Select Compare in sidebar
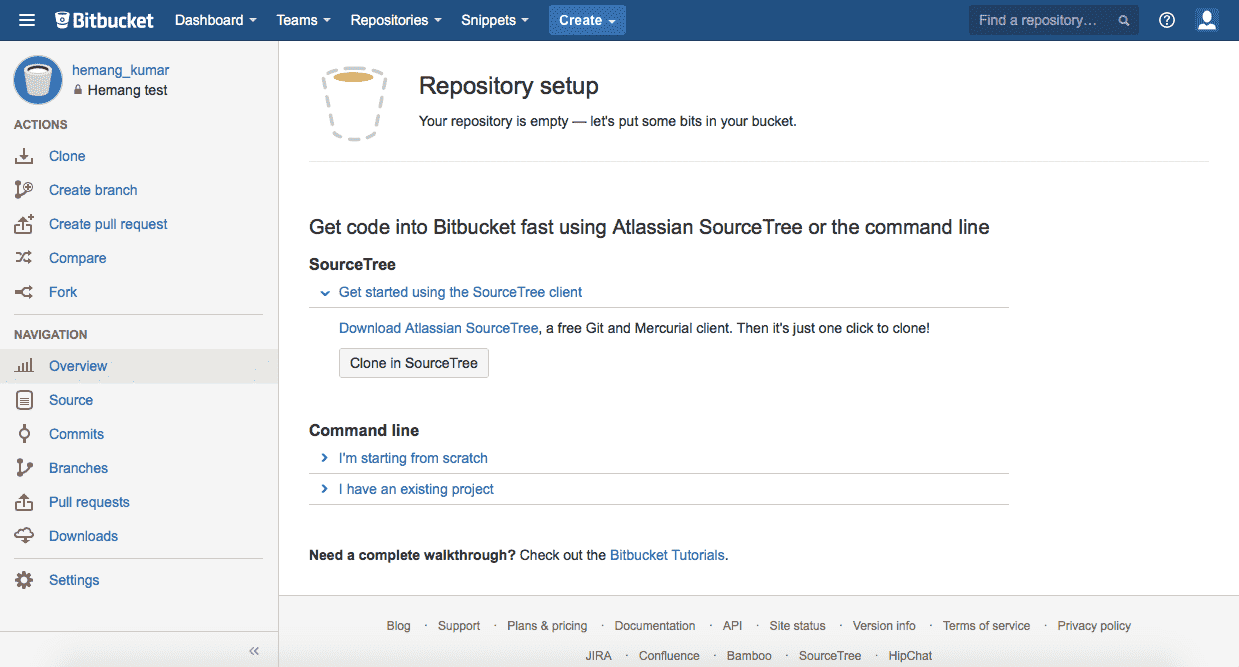Screen dimensions: 1239x667 (x=77, y=258)
